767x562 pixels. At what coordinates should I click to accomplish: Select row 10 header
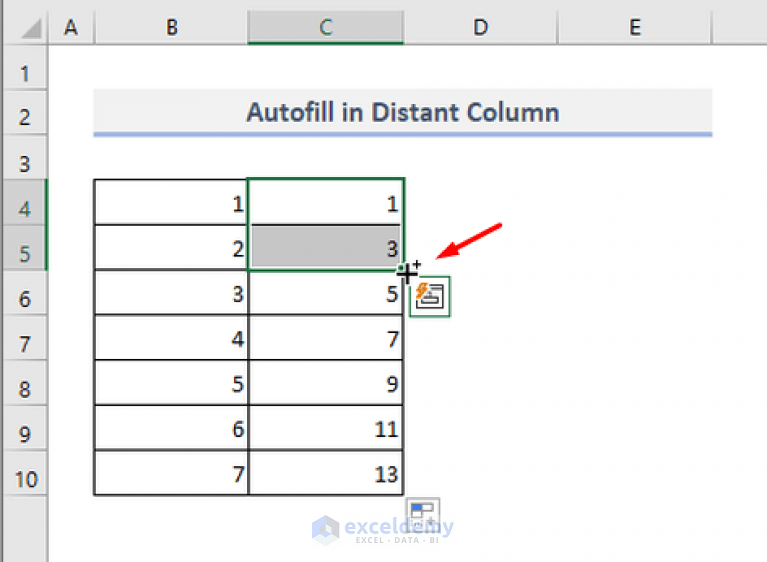pos(24,473)
